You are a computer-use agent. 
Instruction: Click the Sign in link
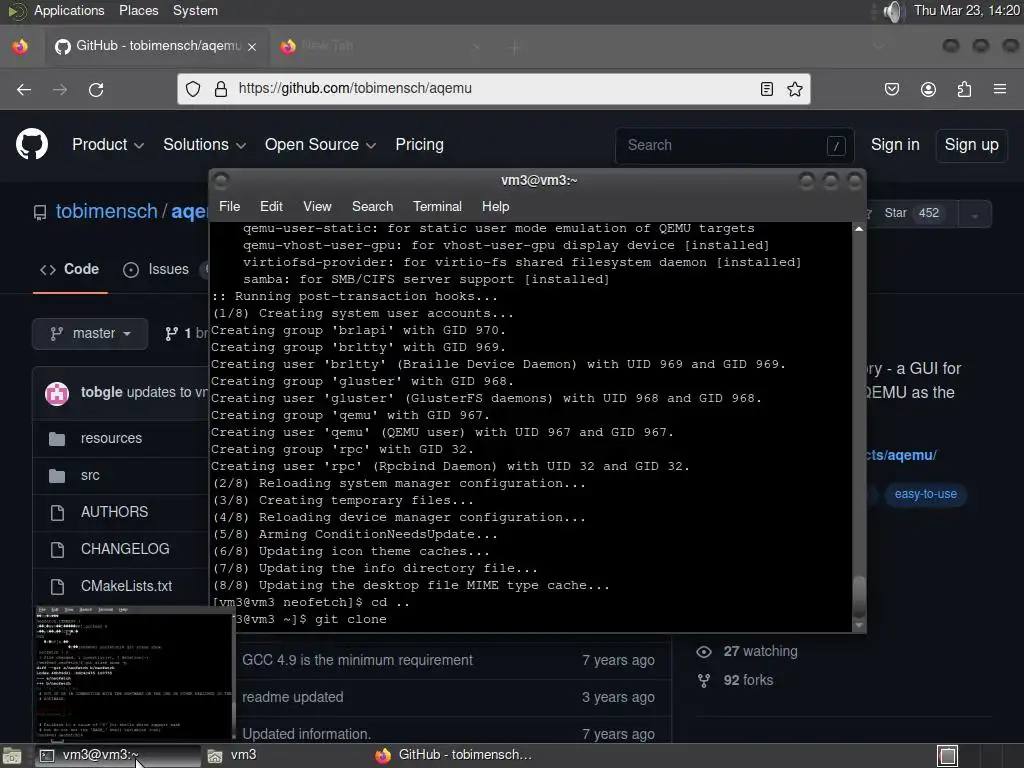(x=895, y=144)
